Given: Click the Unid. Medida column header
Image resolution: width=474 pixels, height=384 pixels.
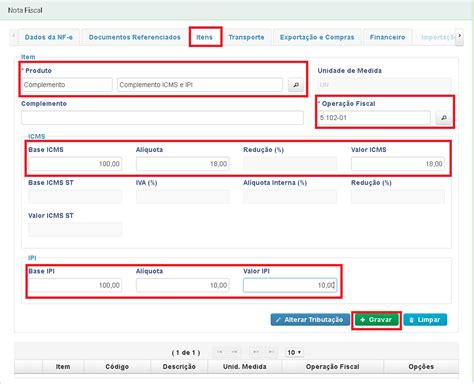Looking at the screenshot, I should tap(245, 367).
